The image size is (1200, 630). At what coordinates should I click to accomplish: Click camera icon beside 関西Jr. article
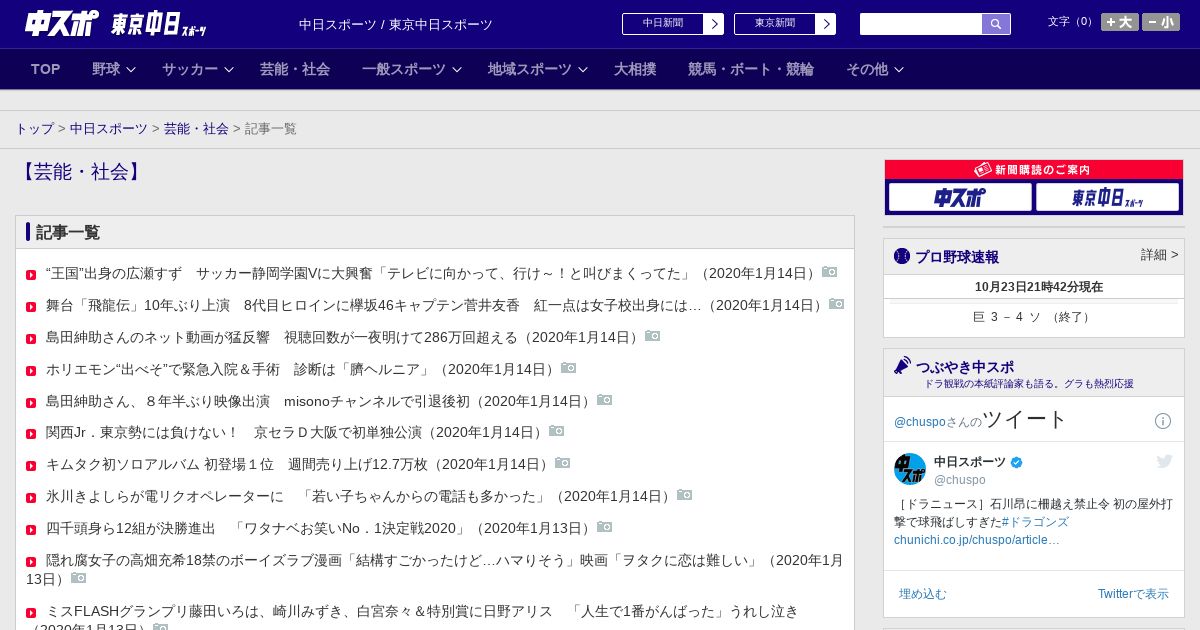[557, 431]
